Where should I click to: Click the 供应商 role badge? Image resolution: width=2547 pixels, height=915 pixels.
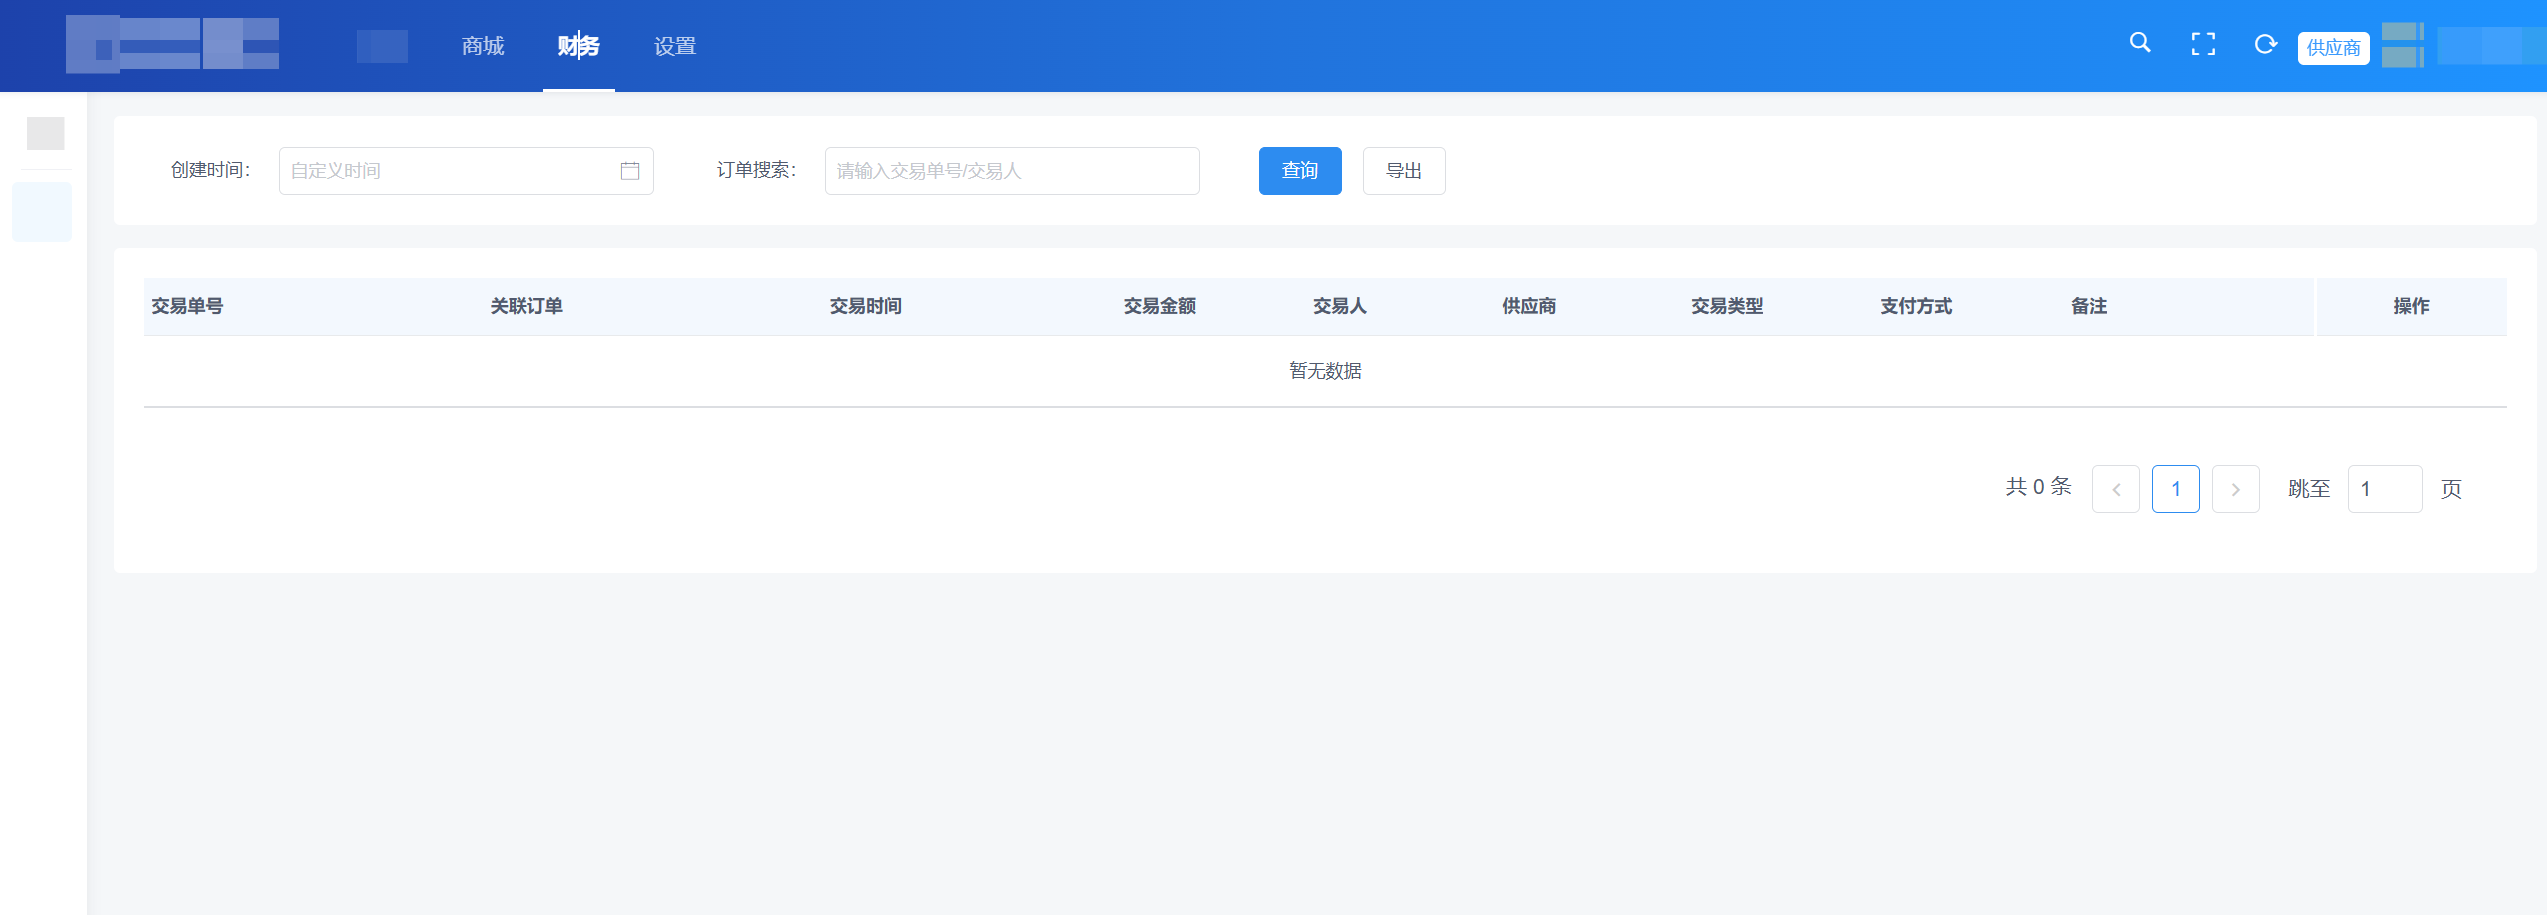coord(2333,48)
